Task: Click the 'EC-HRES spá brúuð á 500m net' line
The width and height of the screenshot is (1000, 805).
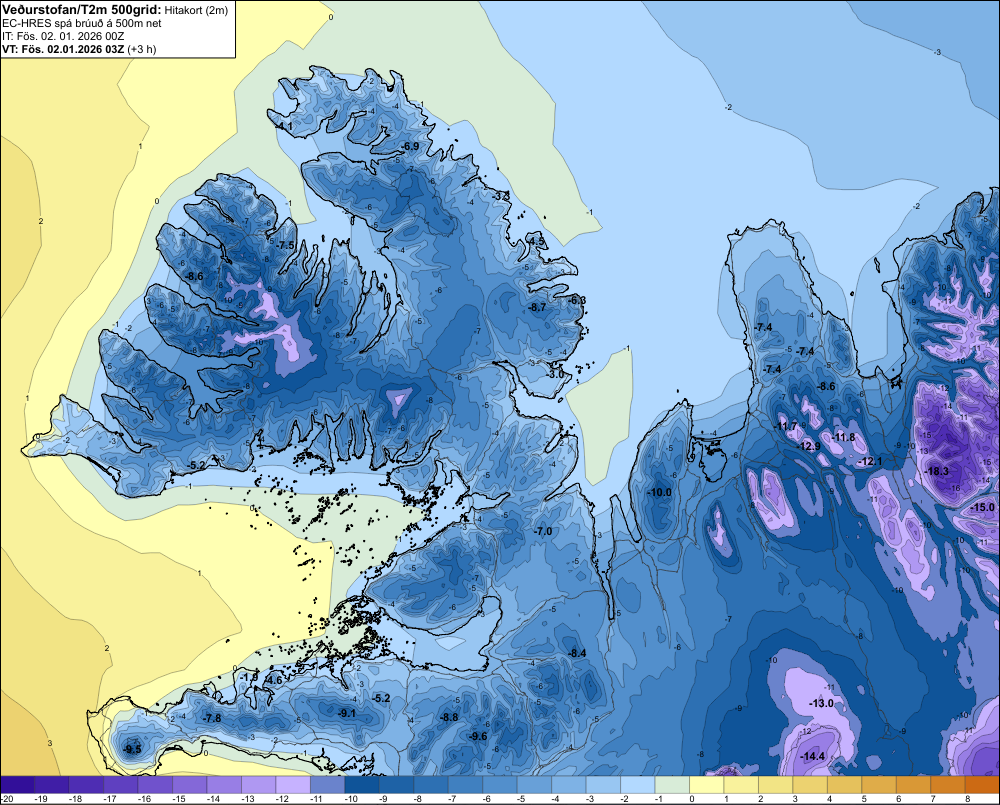Action: pos(82,24)
